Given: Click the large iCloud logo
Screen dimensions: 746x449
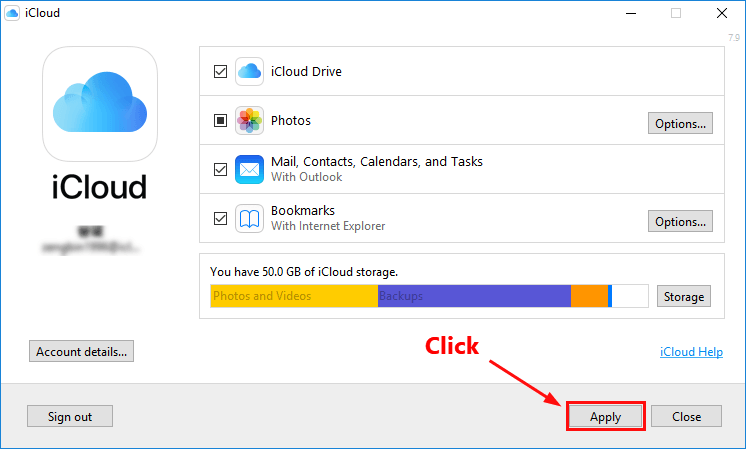Looking at the screenshot, I should pyautogui.click(x=99, y=105).
